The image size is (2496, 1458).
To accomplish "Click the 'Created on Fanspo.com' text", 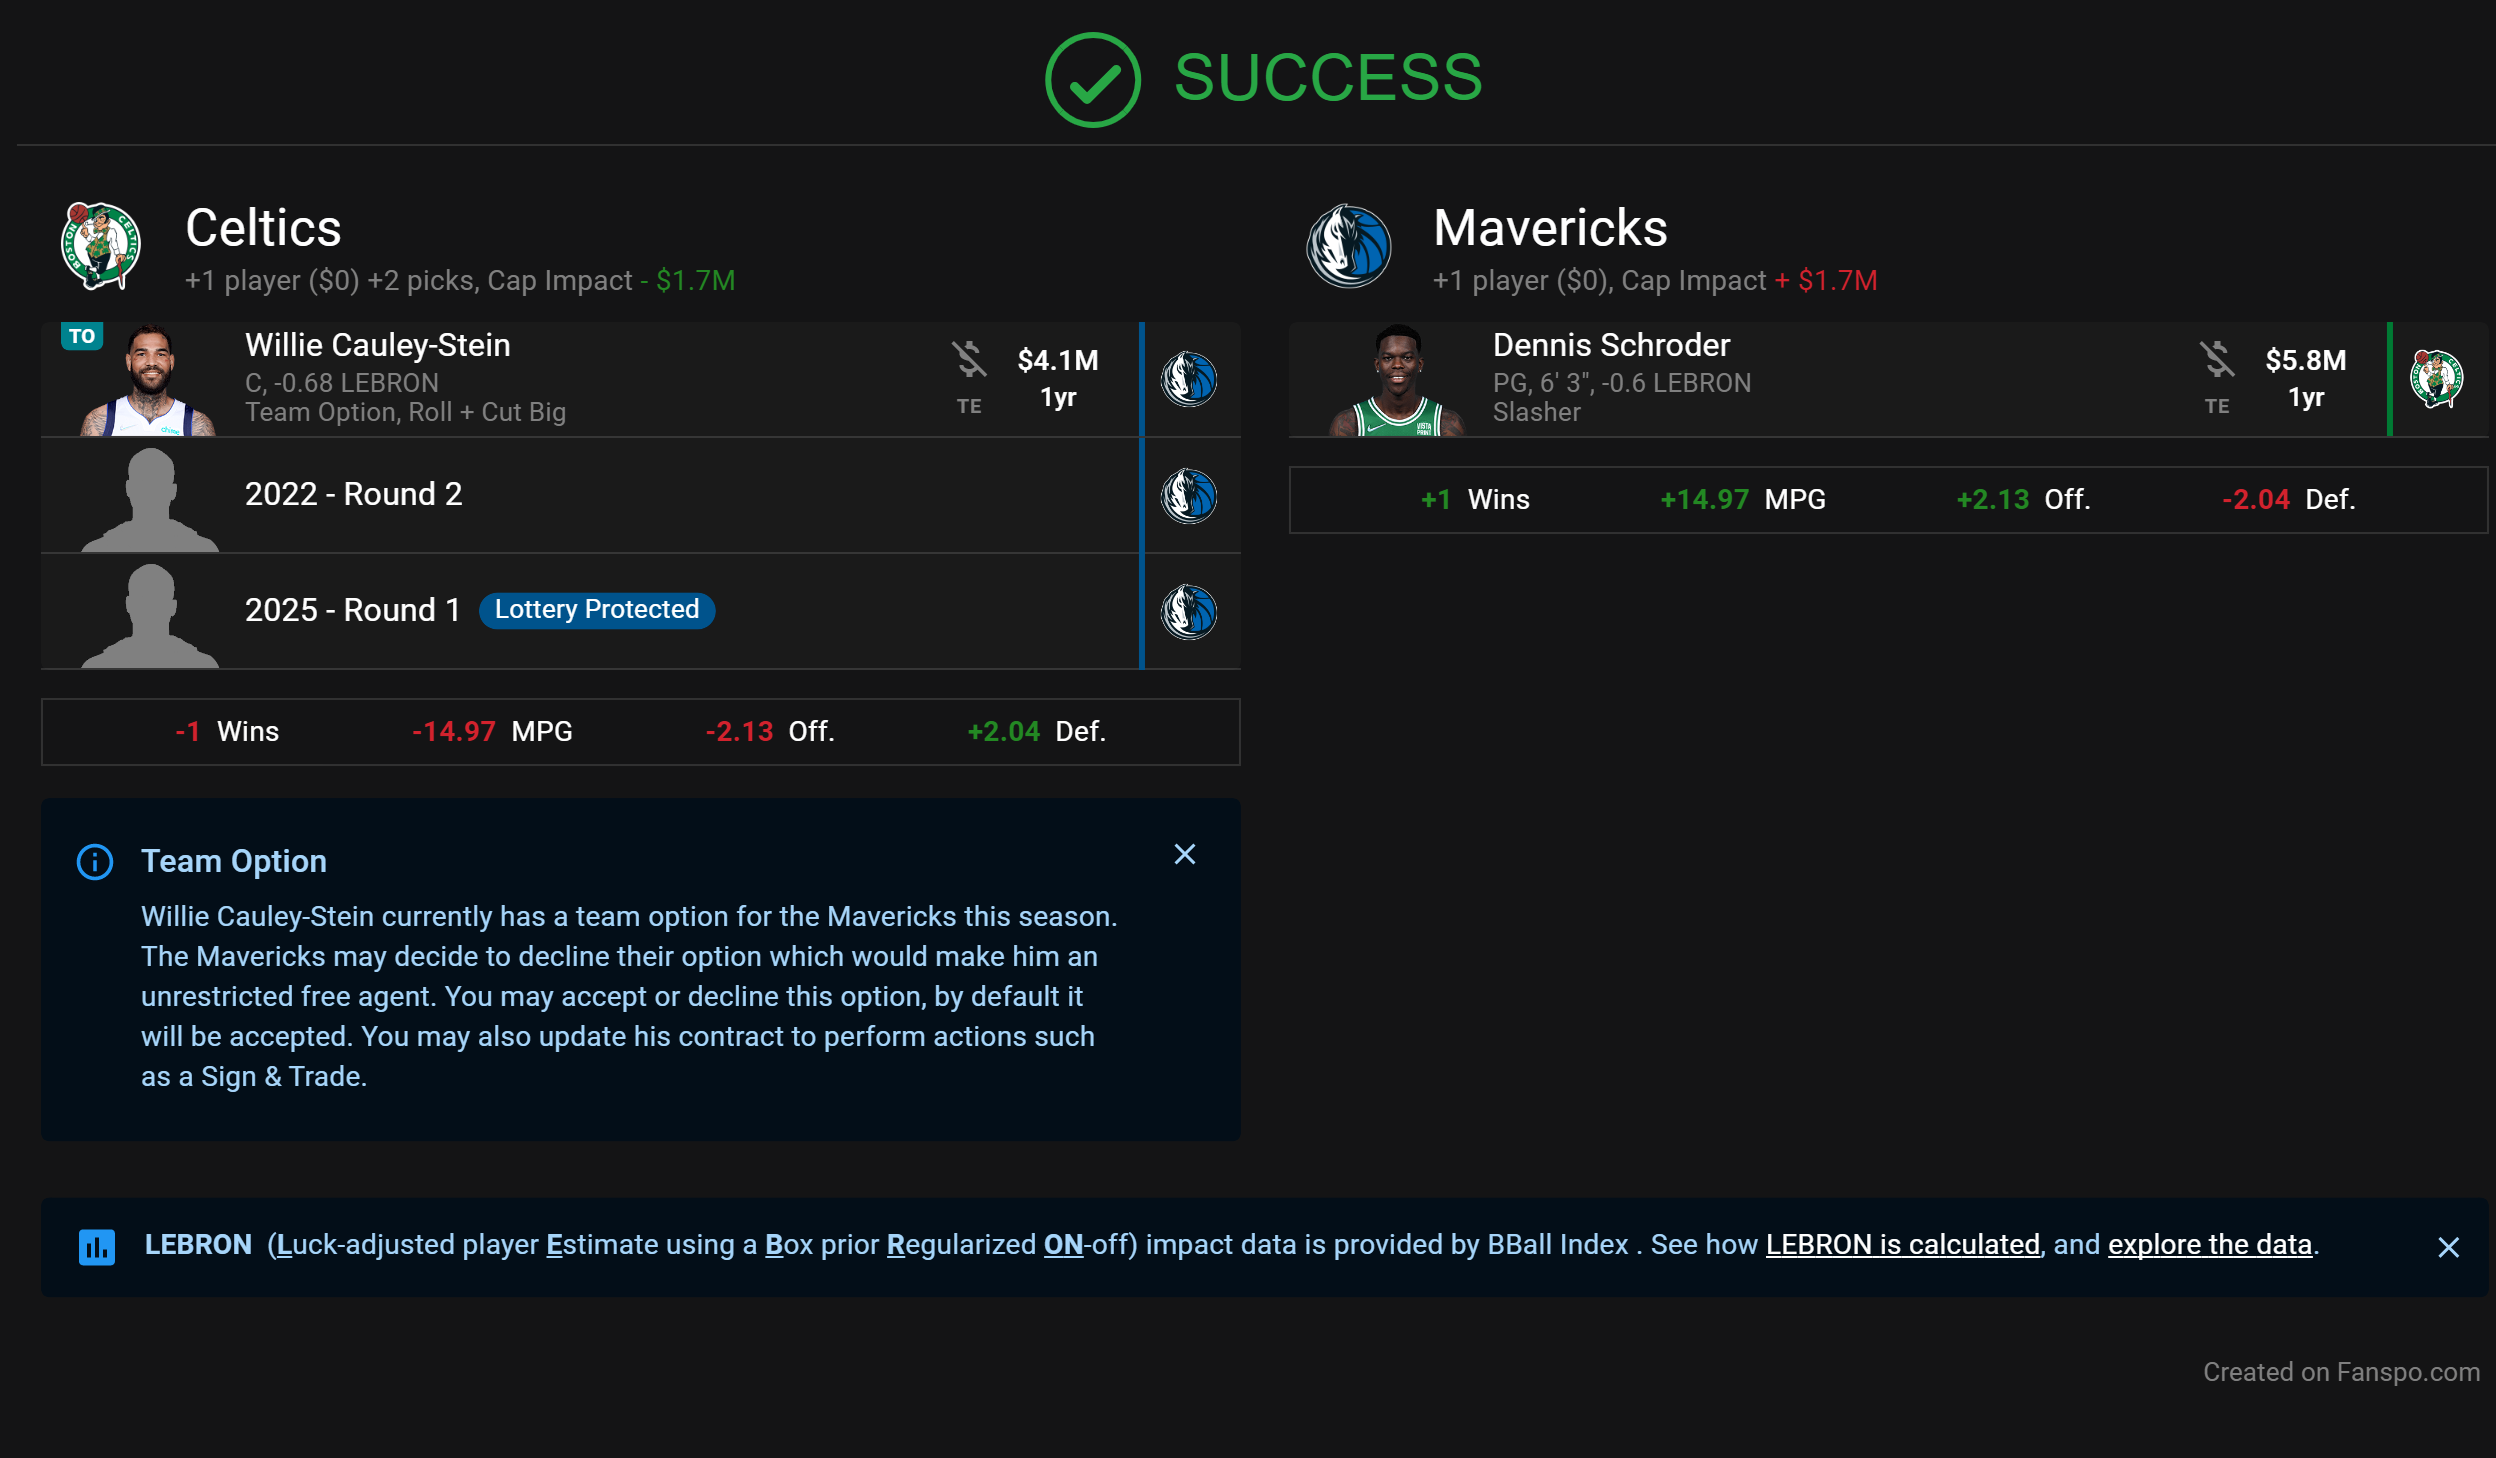I will [2341, 1372].
